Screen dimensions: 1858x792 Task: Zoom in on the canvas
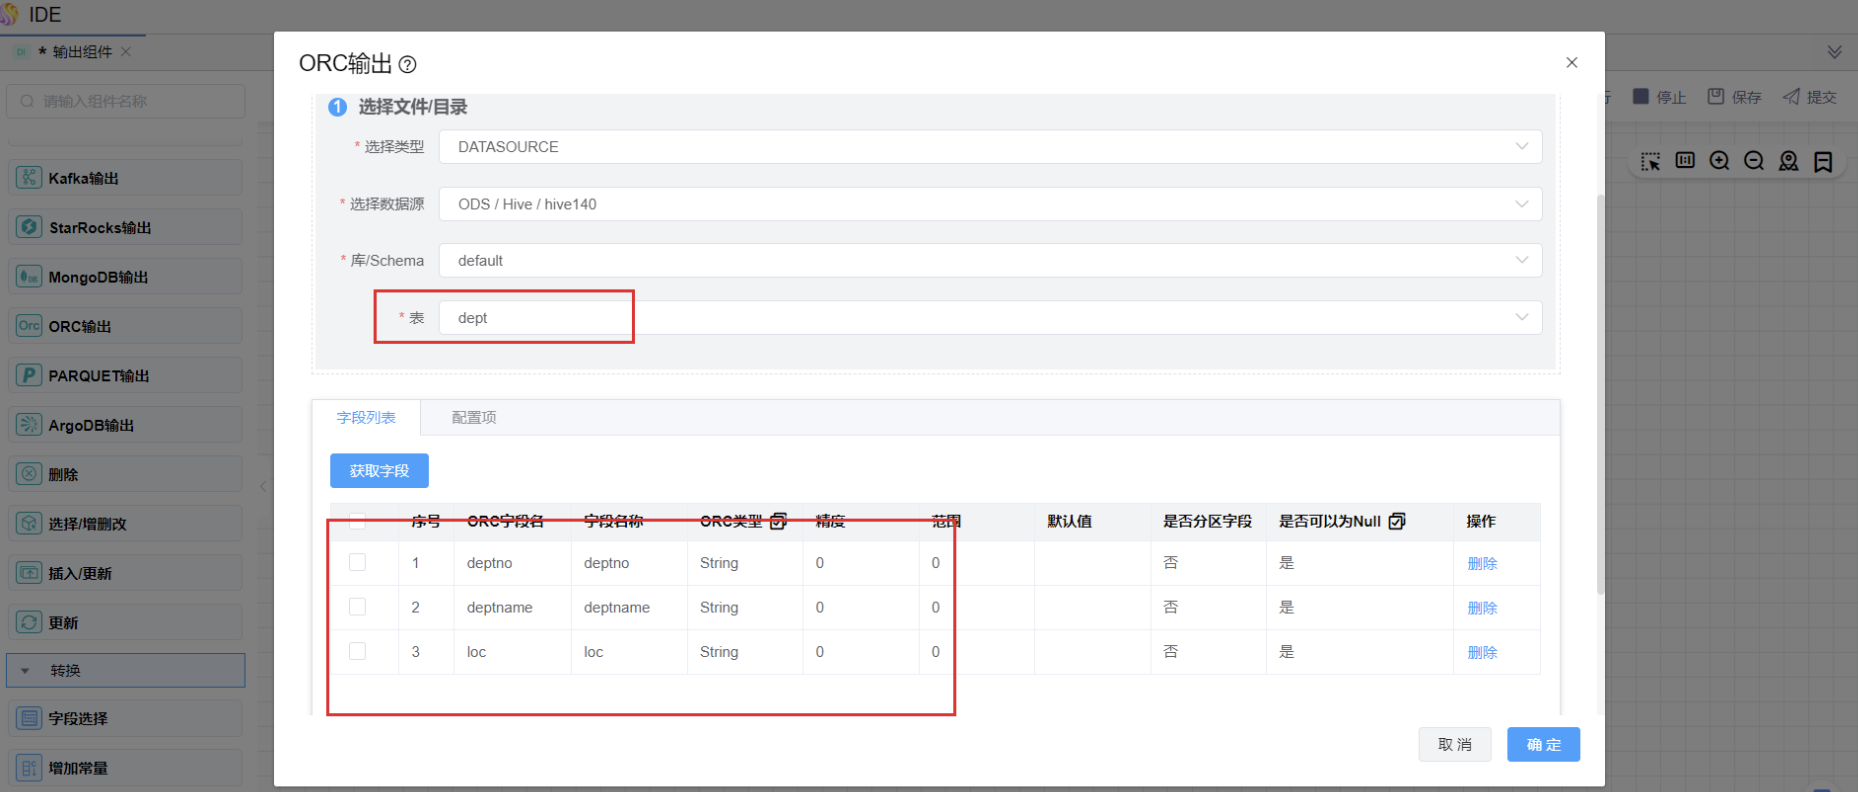pyautogui.click(x=1719, y=161)
